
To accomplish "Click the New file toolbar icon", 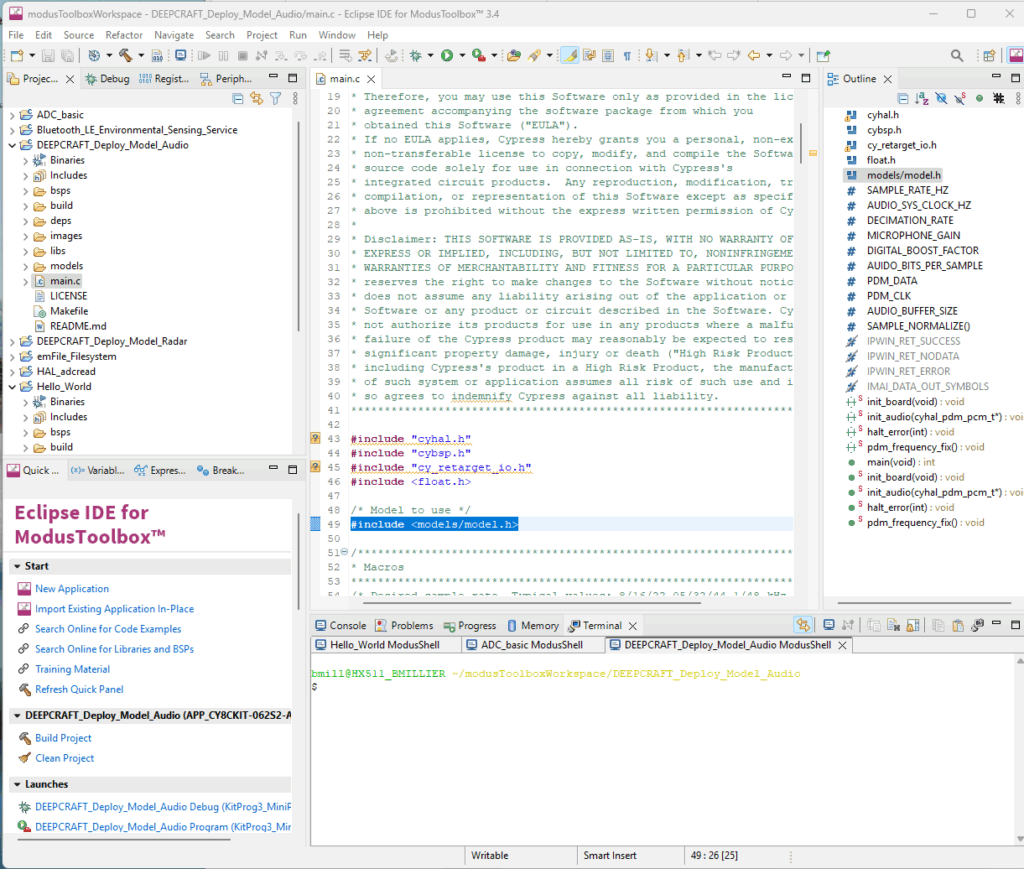I will coord(17,55).
